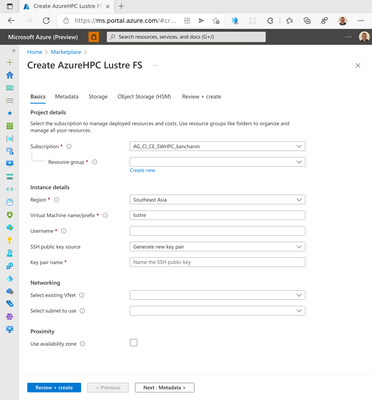Open Dashboard icon in the sidebar
Viewport: 372px width, 400px height.
pyautogui.click(x=10, y=88)
